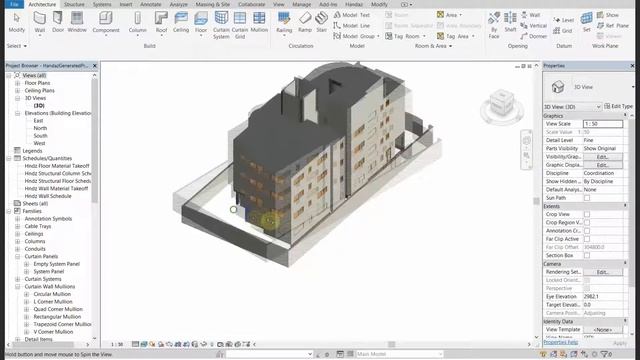Click the ViewCube in the 3D view
The height and width of the screenshot is (360, 640).
(502, 103)
